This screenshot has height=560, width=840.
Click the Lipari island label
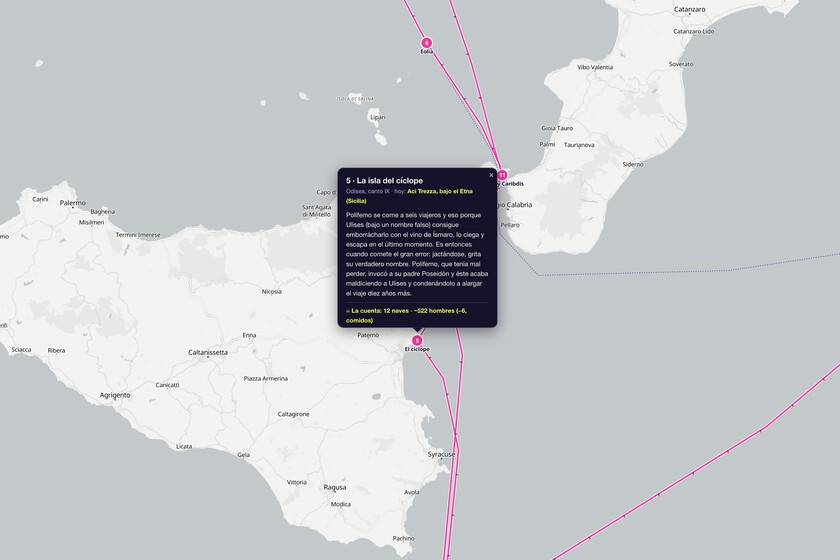(x=378, y=117)
